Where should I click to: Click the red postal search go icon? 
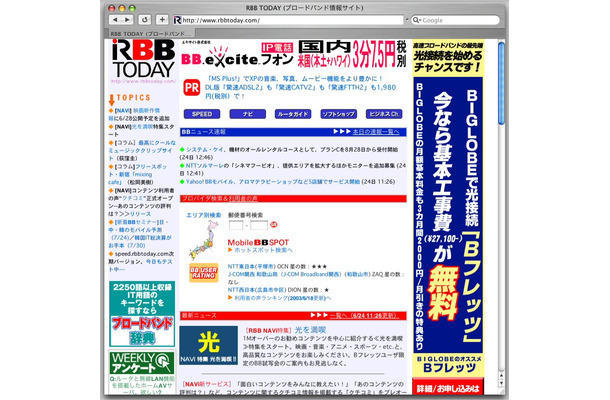[x=273, y=225]
